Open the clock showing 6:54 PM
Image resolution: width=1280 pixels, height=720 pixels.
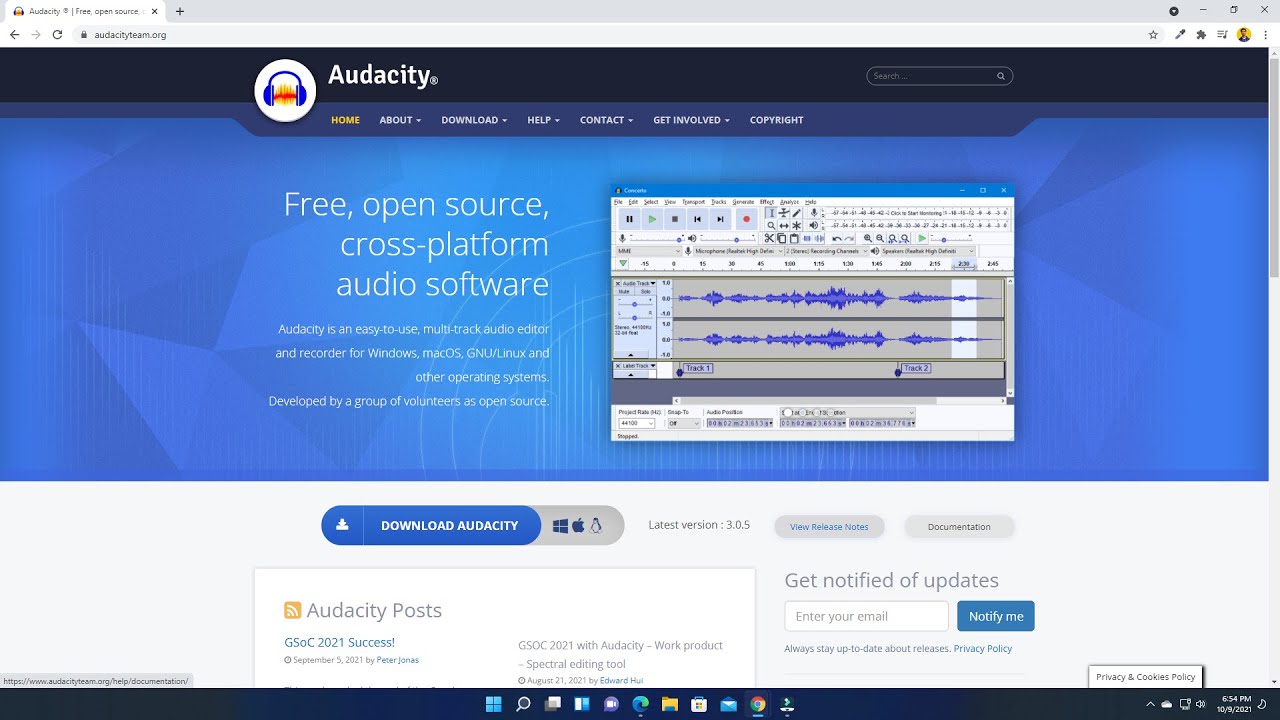pos(1236,704)
